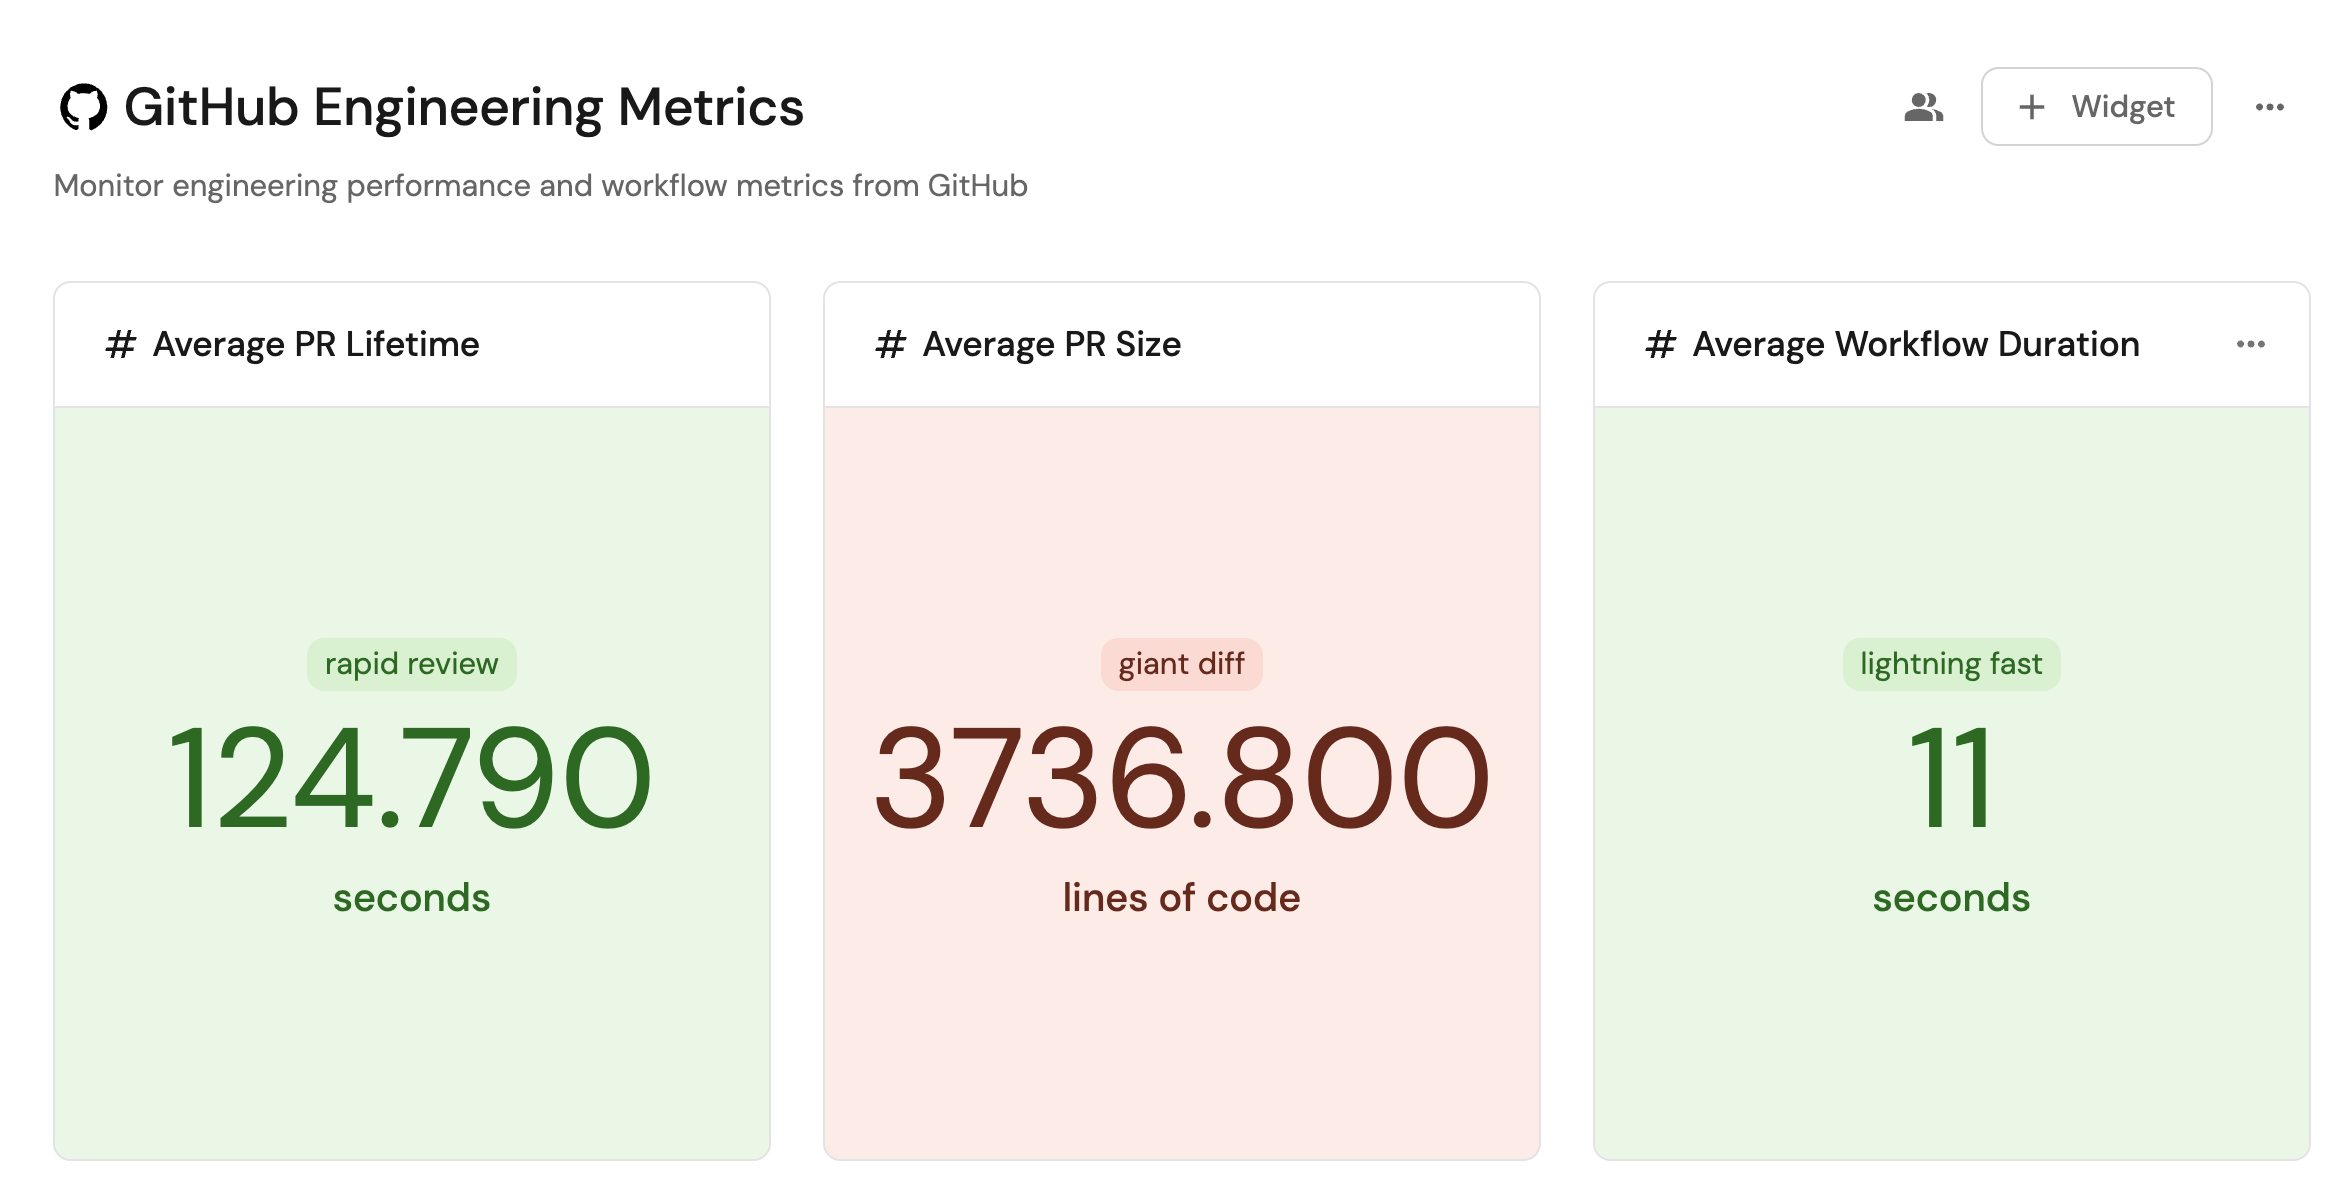
Task: Click the lightning fast badge
Action: 1950,663
